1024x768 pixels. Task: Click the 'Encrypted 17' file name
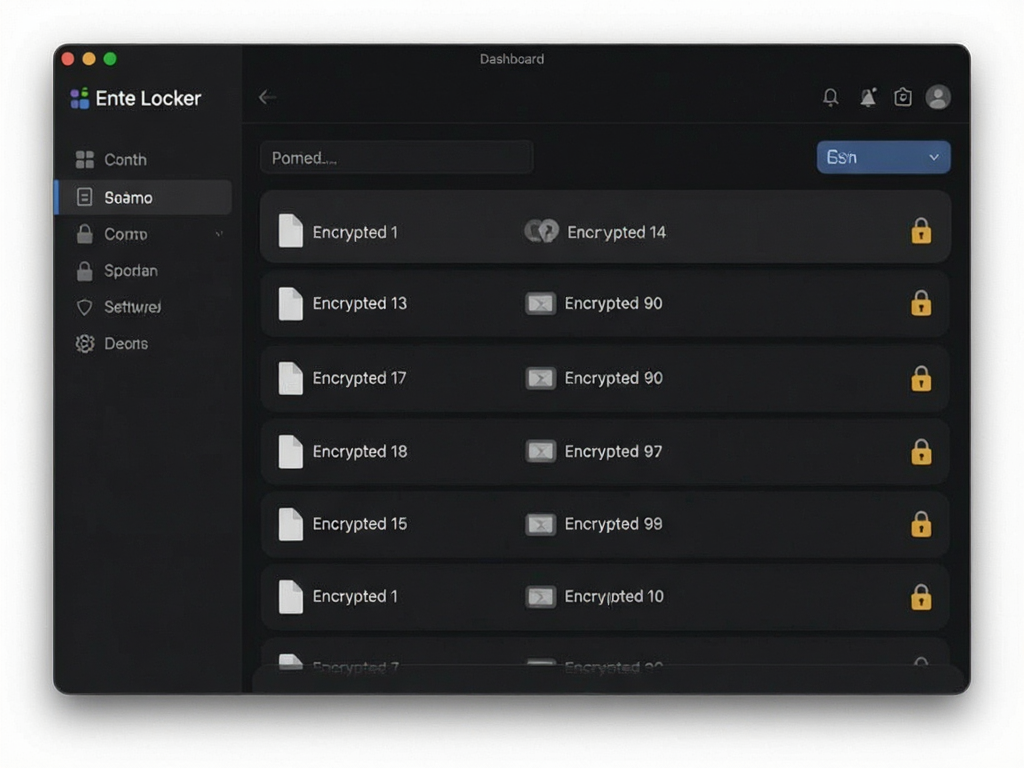[x=359, y=378]
